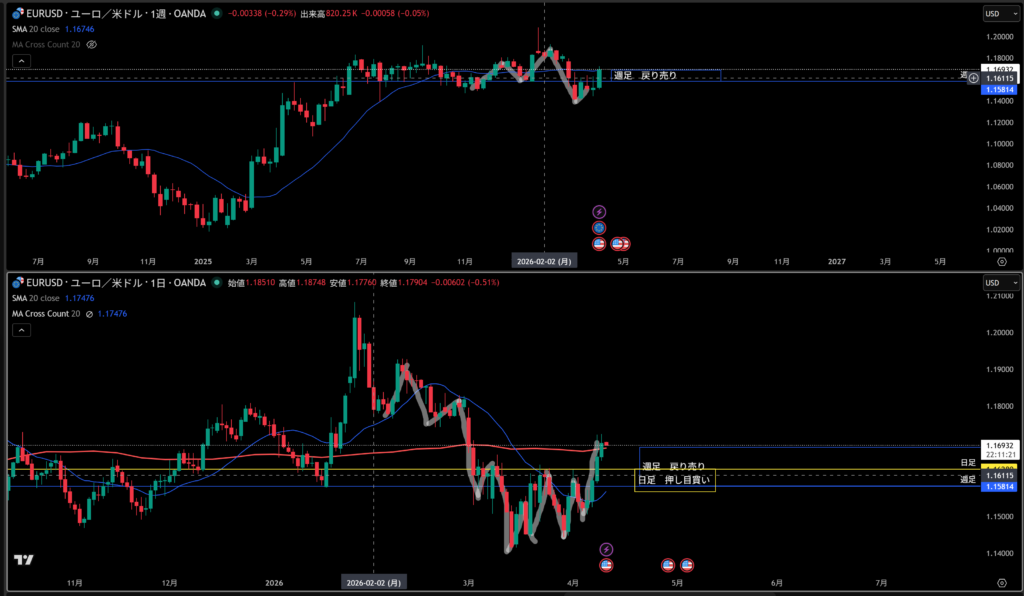The width and height of the screenshot is (1024, 596).
Task: Collapse the weekly chart indicator legend
Action: 20,60
